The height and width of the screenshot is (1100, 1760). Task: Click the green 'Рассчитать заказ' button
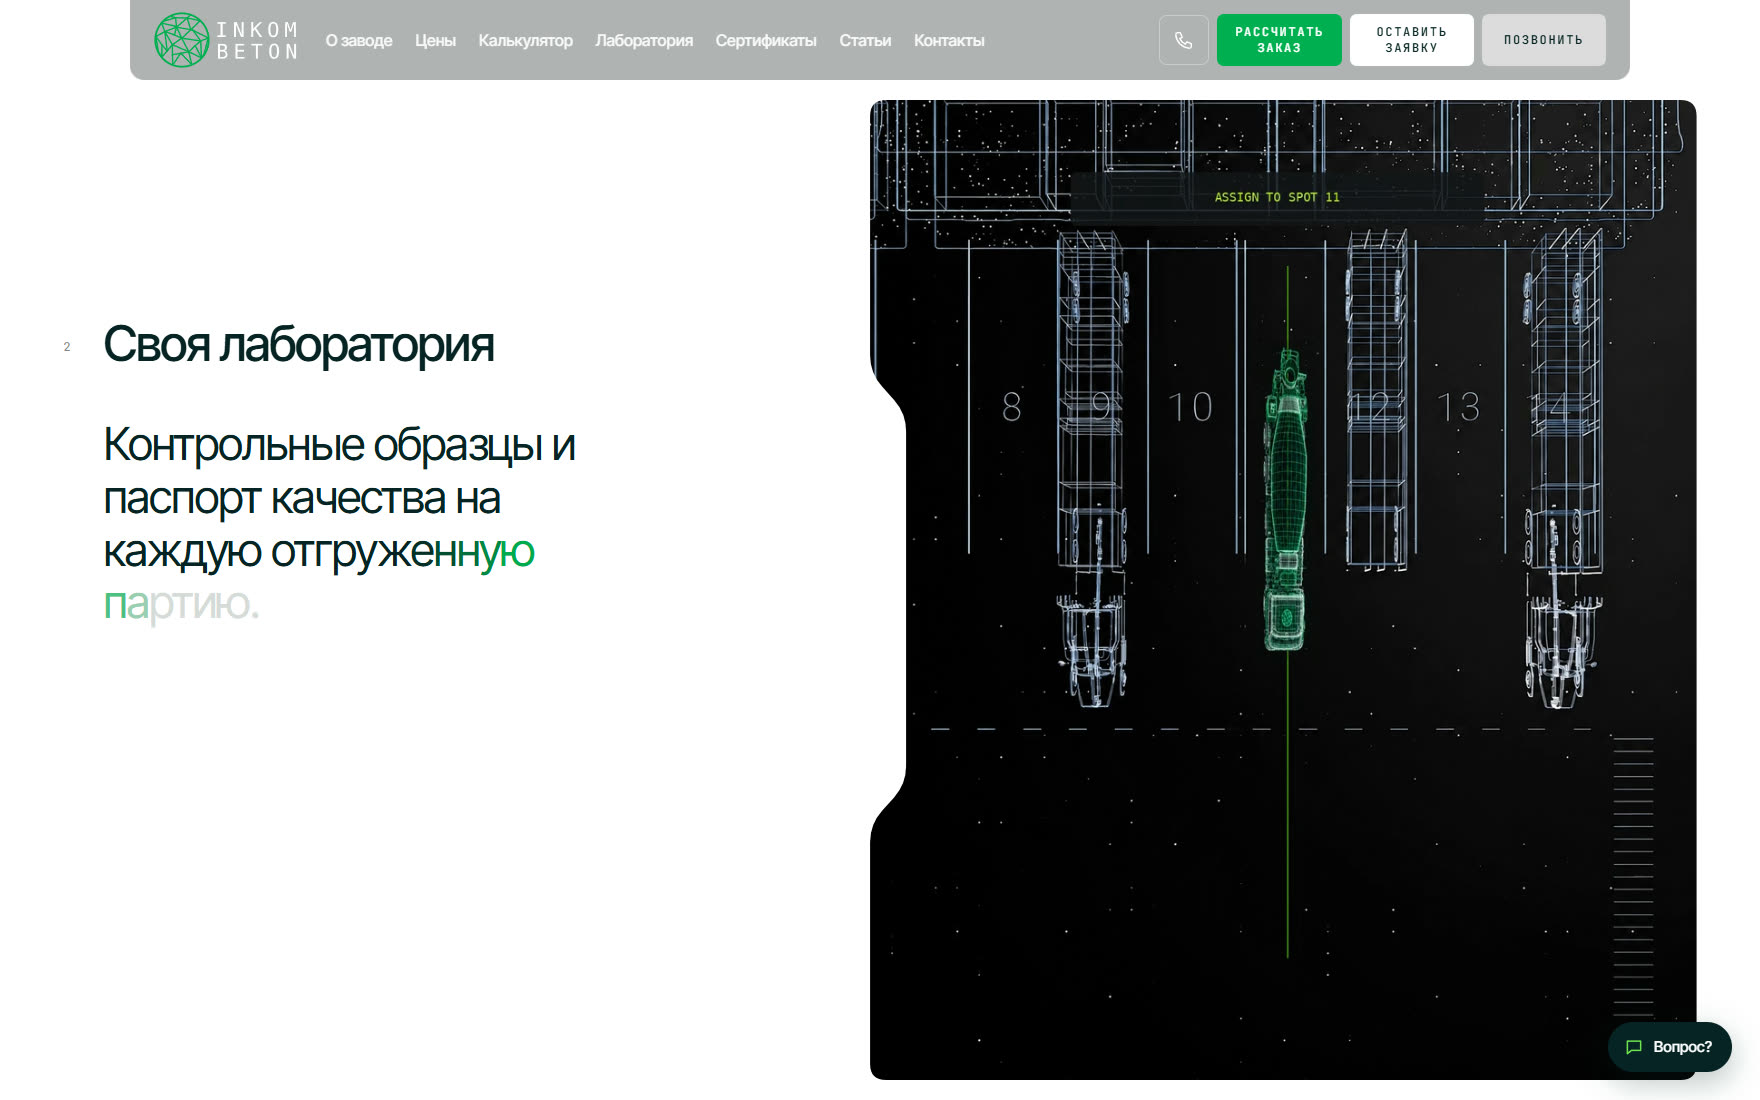tap(1279, 40)
